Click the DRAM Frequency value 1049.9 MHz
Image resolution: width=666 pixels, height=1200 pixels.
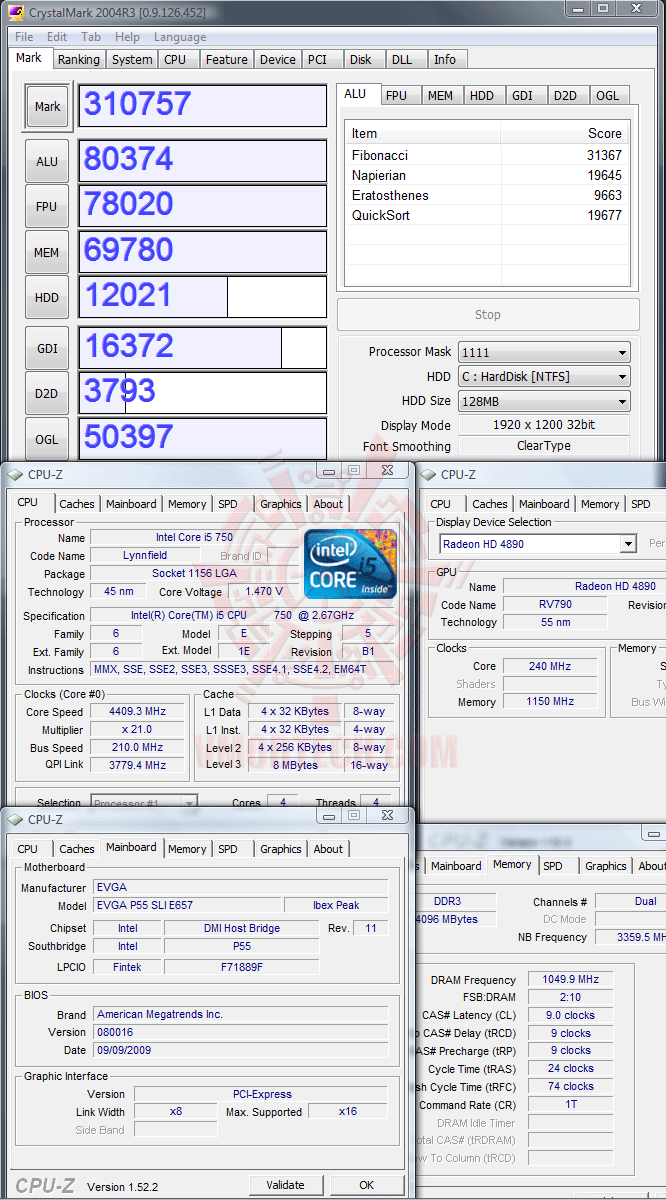[573, 980]
